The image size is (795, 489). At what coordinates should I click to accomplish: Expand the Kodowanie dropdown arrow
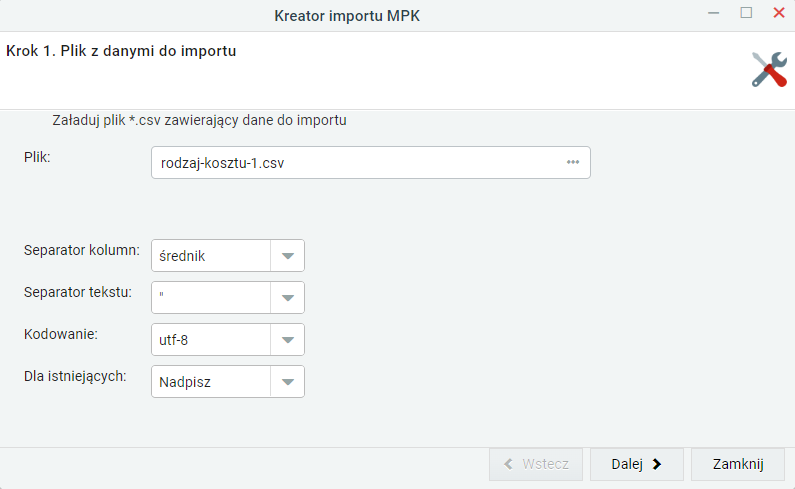click(x=287, y=340)
